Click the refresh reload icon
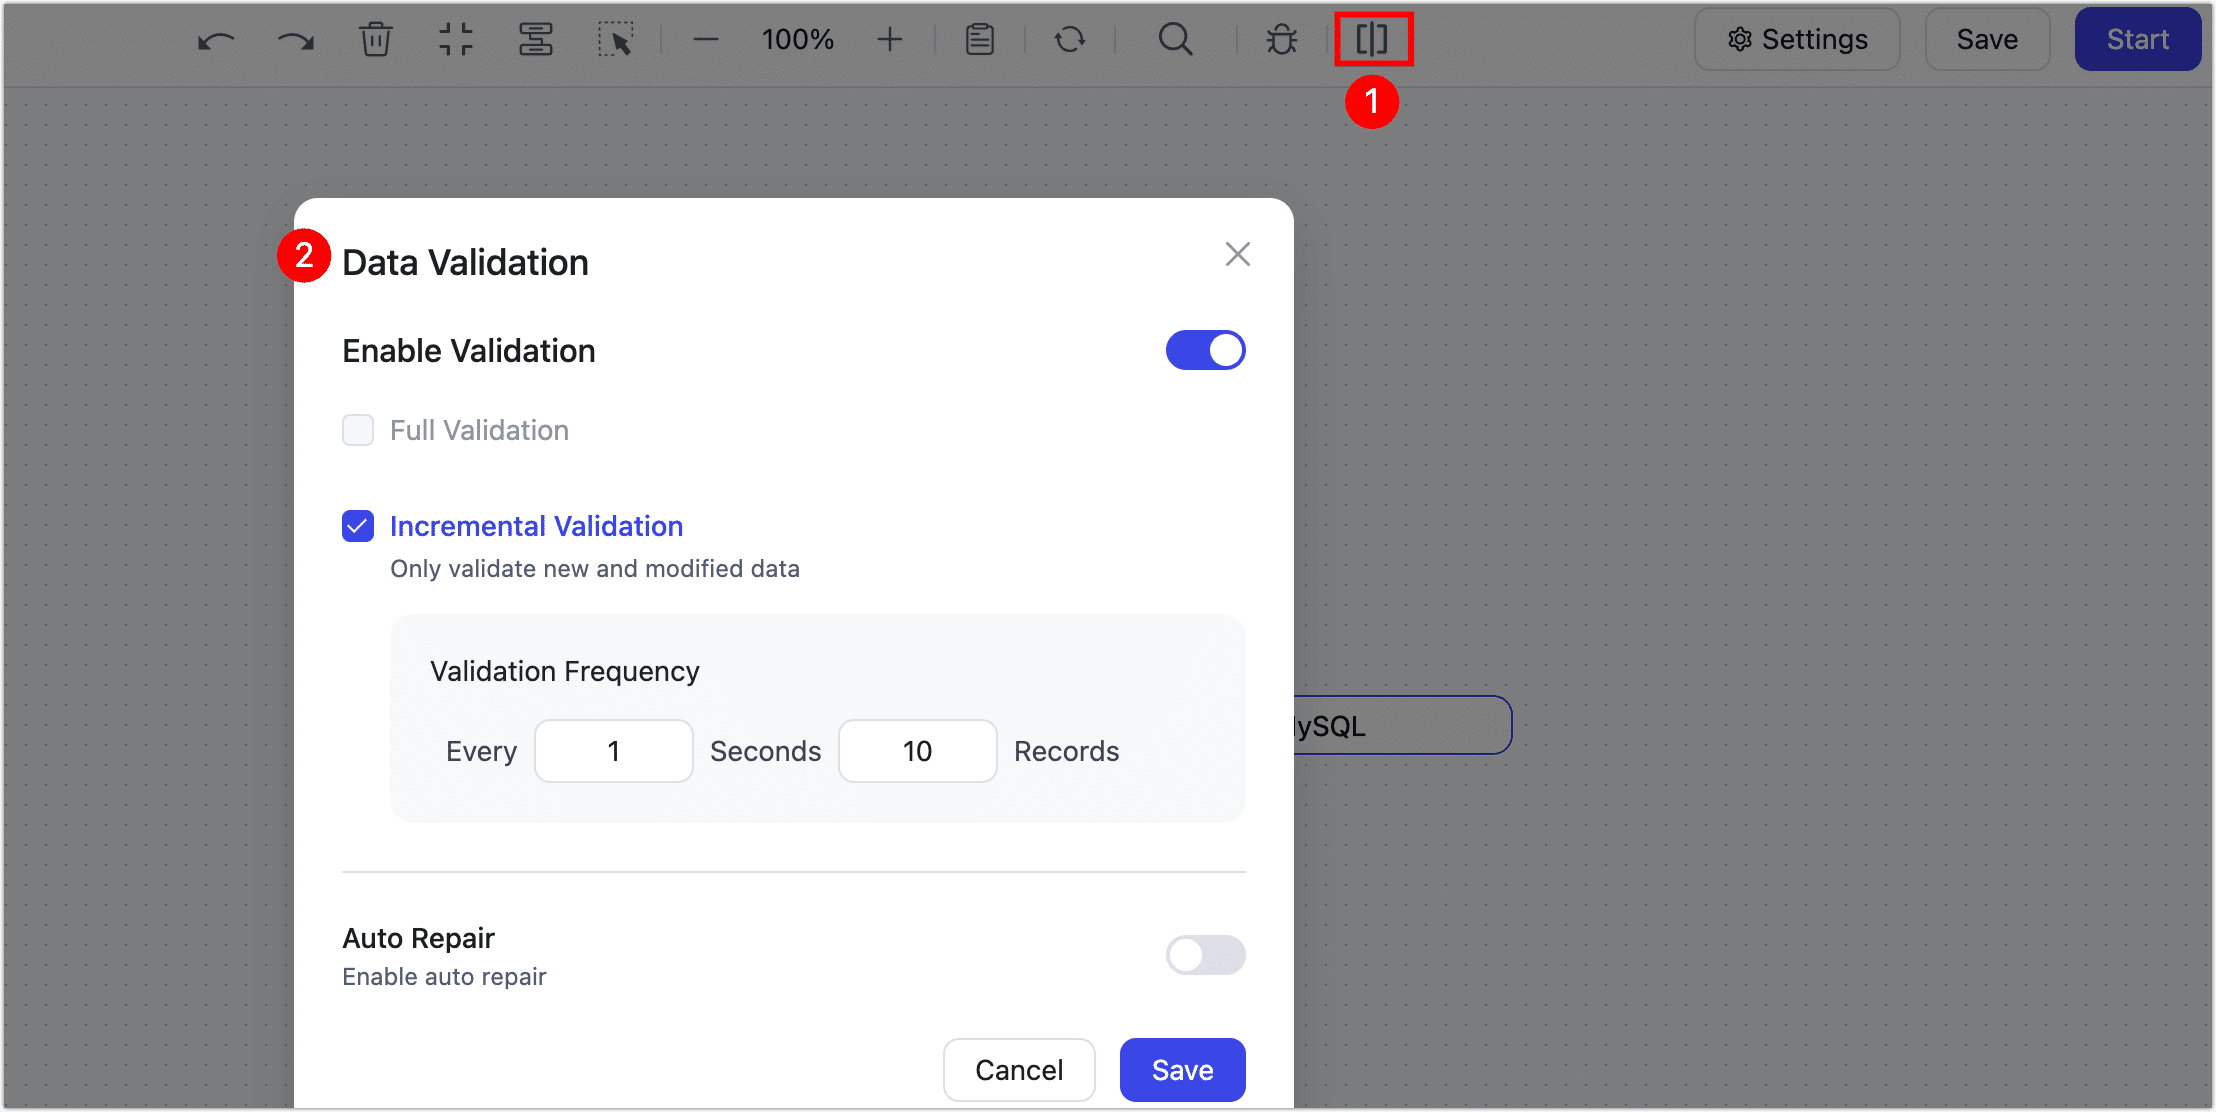This screenshot has width=2216, height=1112. tap(1070, 40)
